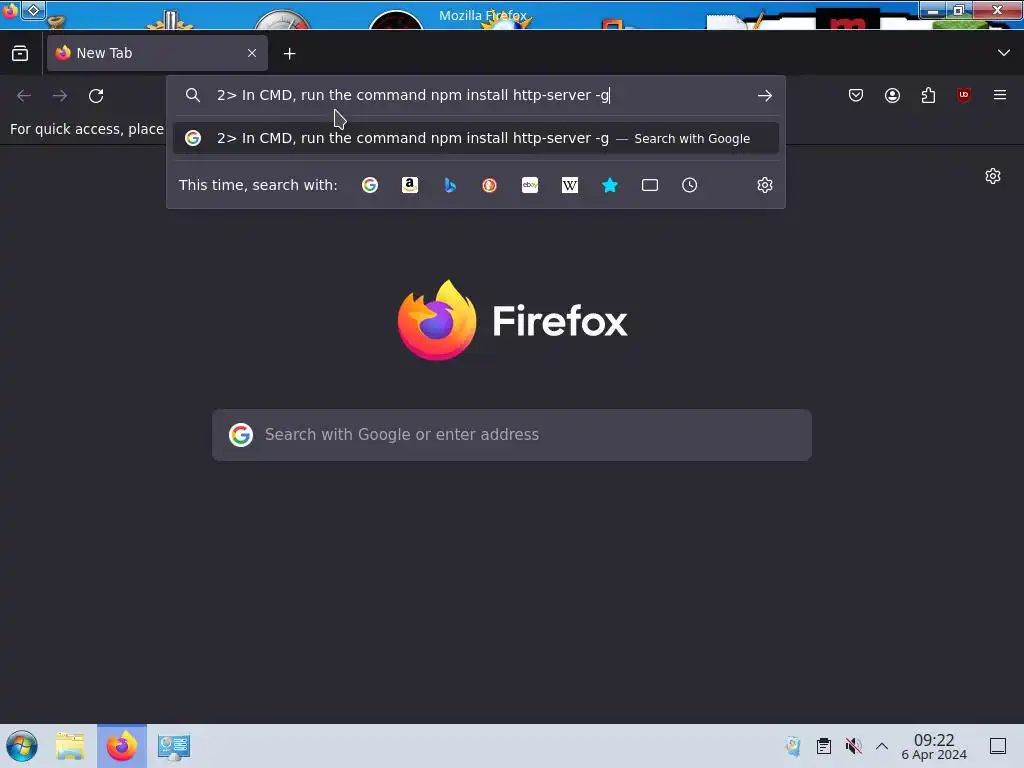1024x768 pixels.
Task: Open the Firefox account menu
Action: (892, 95)
